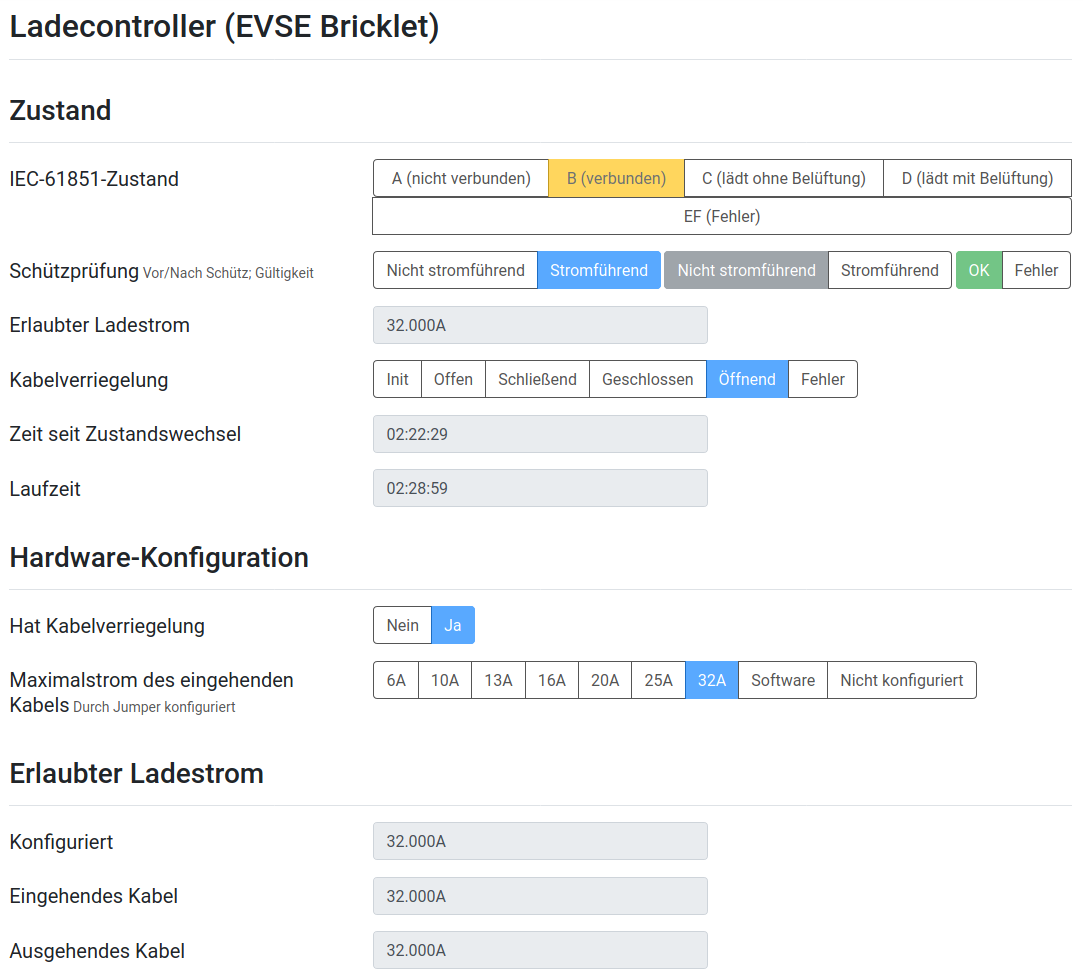Choose the Software current option
The height and width of the screenshot is (978, 1083).
pos(783,680)
